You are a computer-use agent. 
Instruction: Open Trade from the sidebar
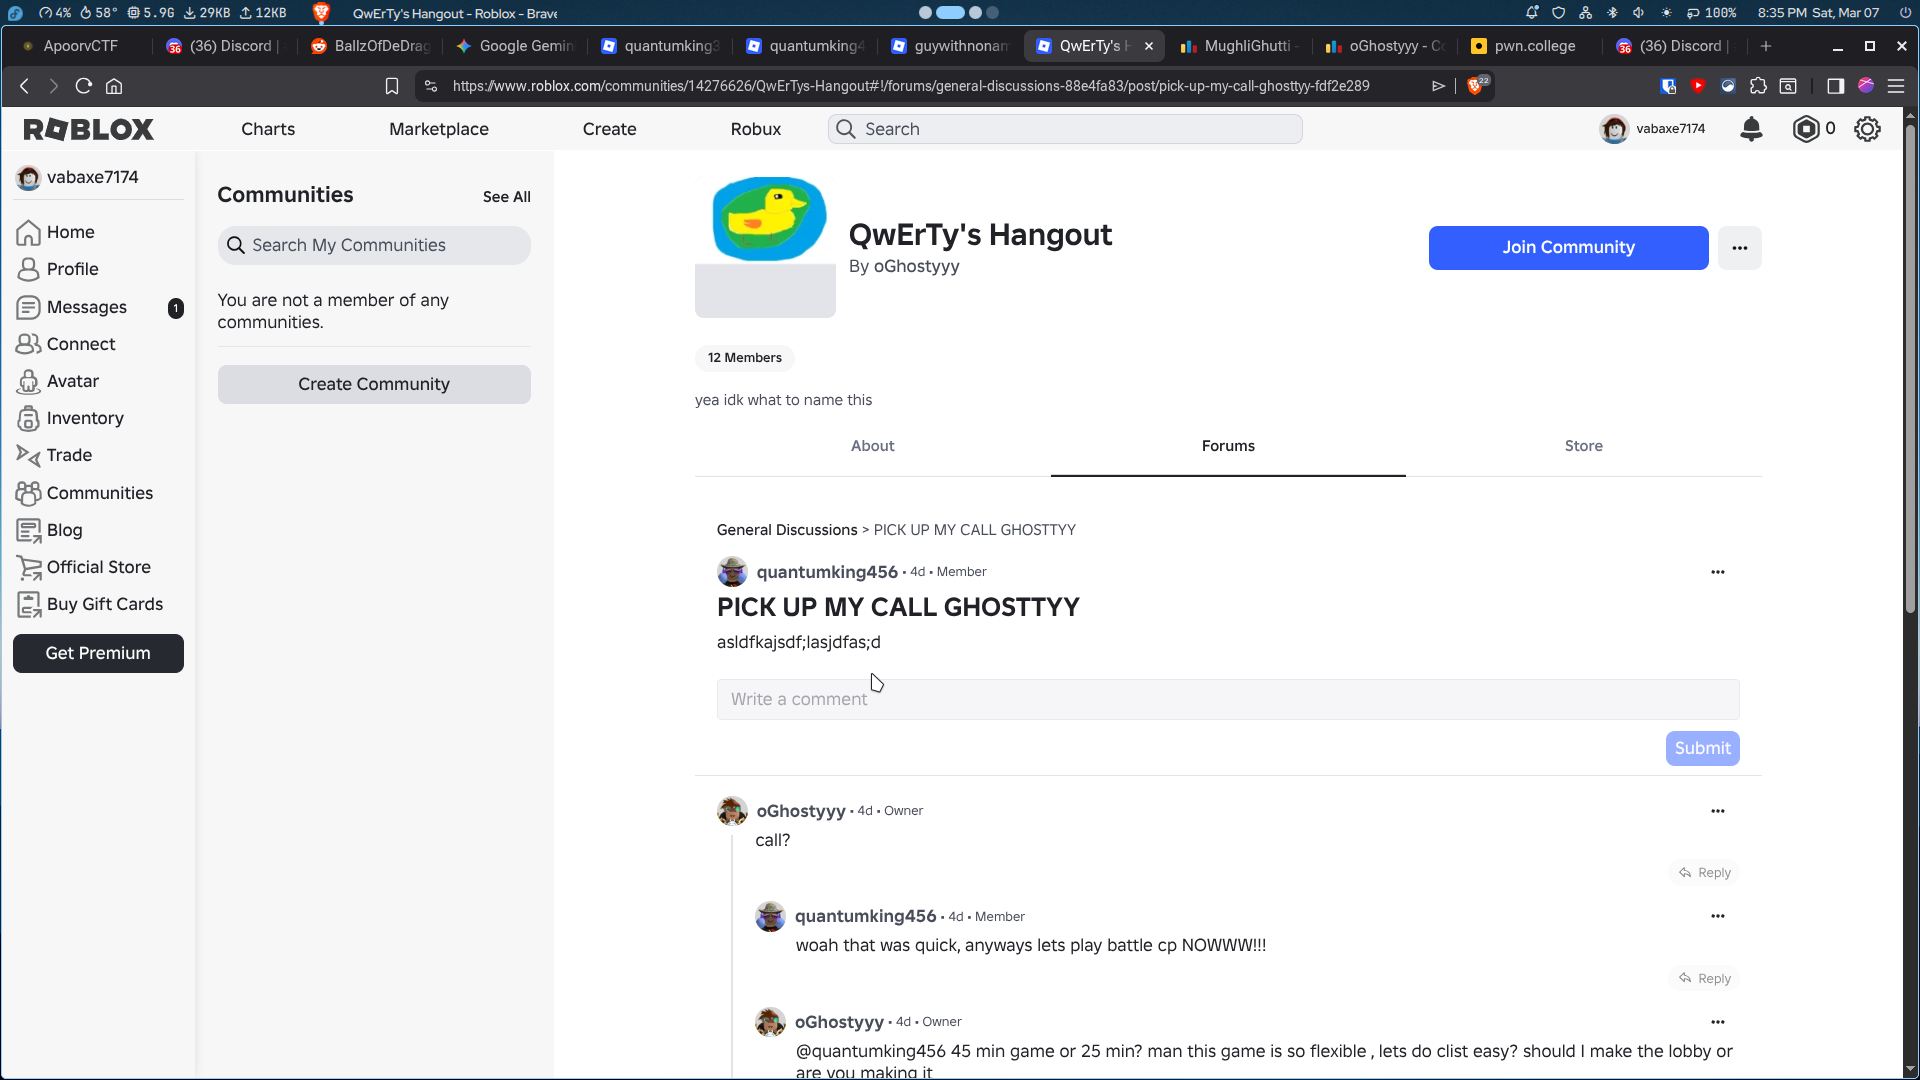(x=69, y=455)
